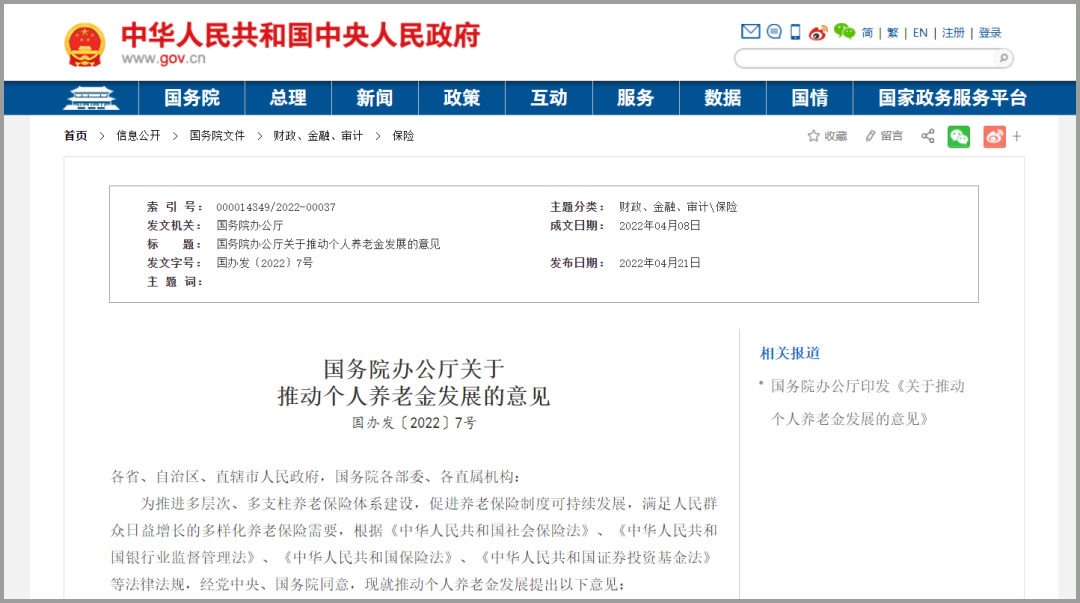Screen dimensions: 1080x603
Task: Open the 国务院 navigation menu
Action: [192, 98]
